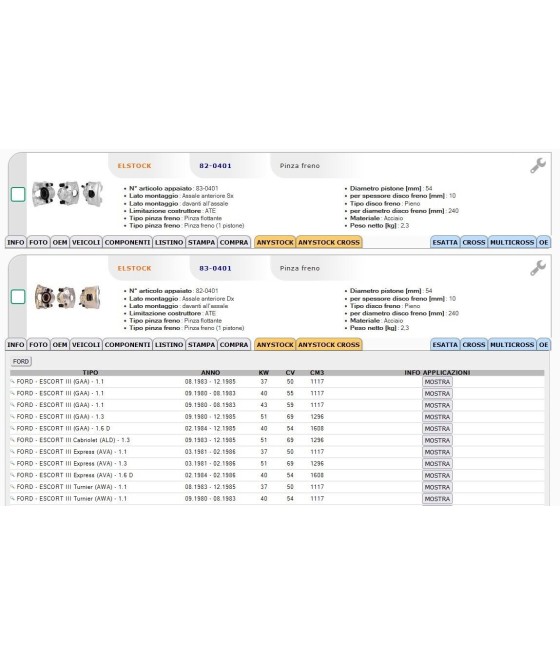The image size is (560, 655).
Task: Click MOSTRA for Escort III Cabriolet (ALD) 1.3
Action: click(x=437, y=440)
